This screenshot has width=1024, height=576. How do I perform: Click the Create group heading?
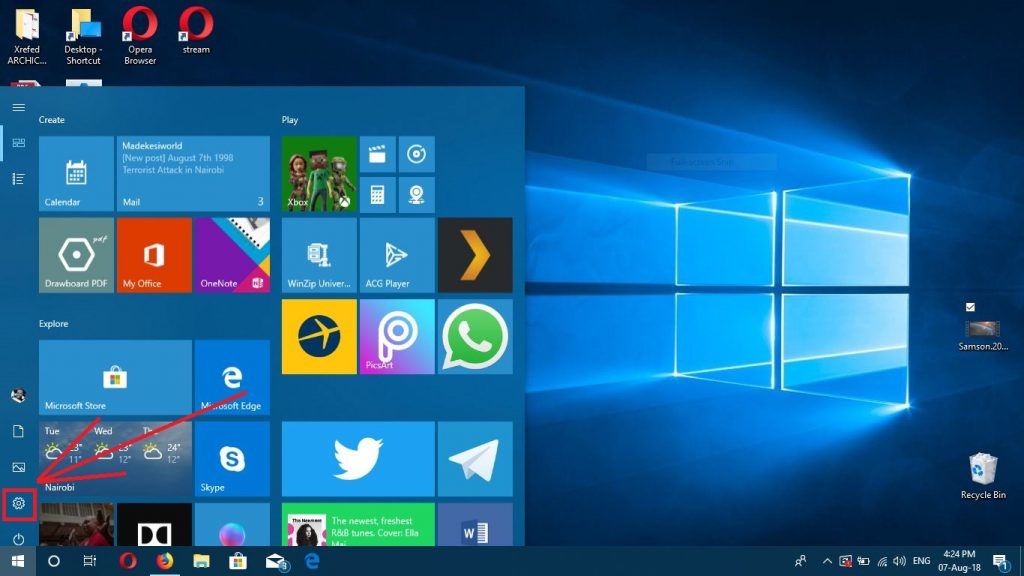52,120
